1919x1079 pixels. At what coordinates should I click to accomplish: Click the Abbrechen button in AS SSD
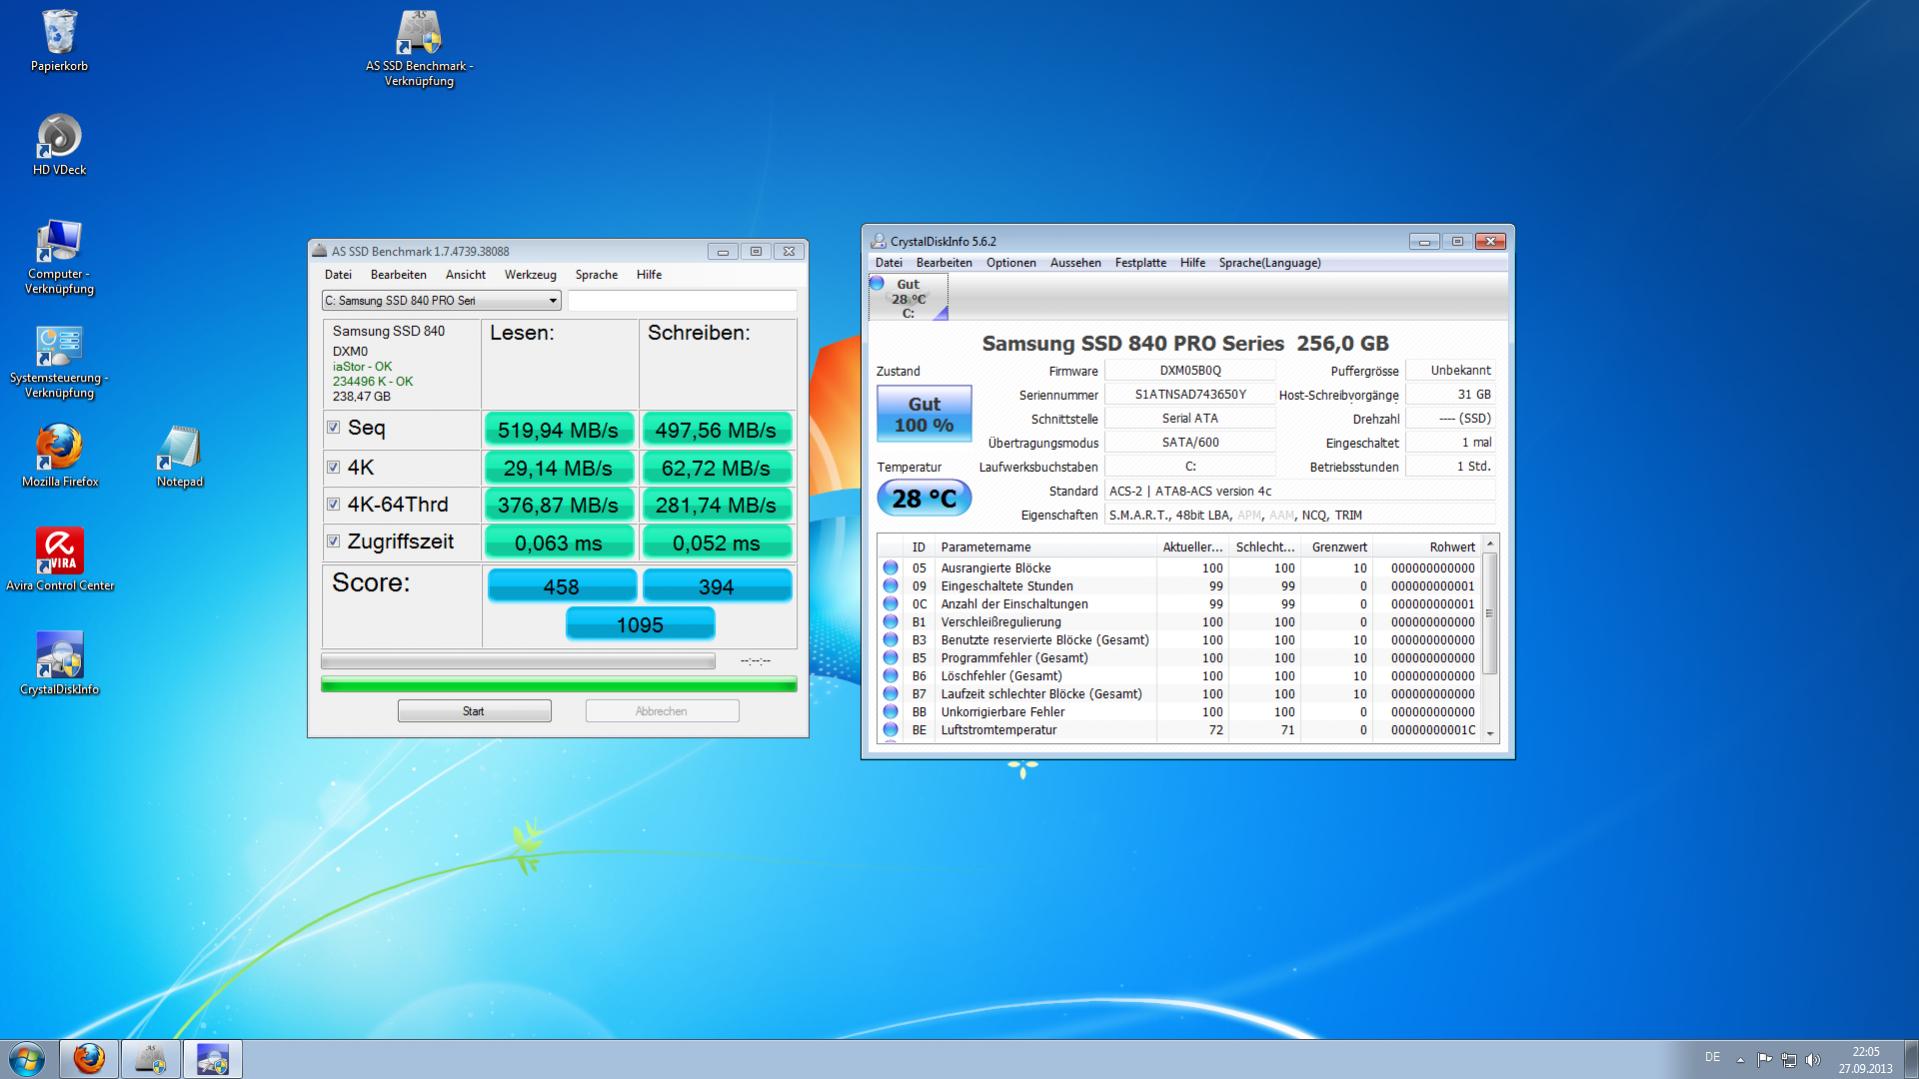click(662, 711)
